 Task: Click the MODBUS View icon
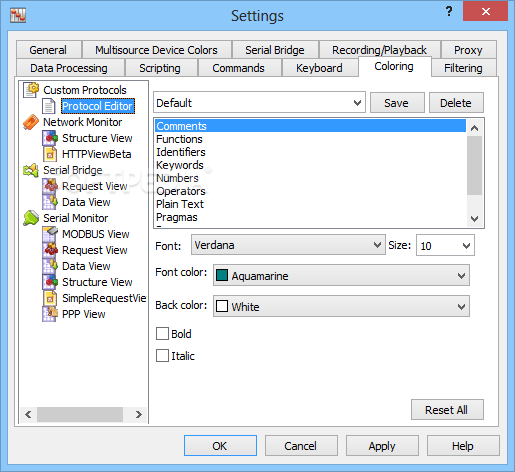pyautogui.click(x=50, y=234)
